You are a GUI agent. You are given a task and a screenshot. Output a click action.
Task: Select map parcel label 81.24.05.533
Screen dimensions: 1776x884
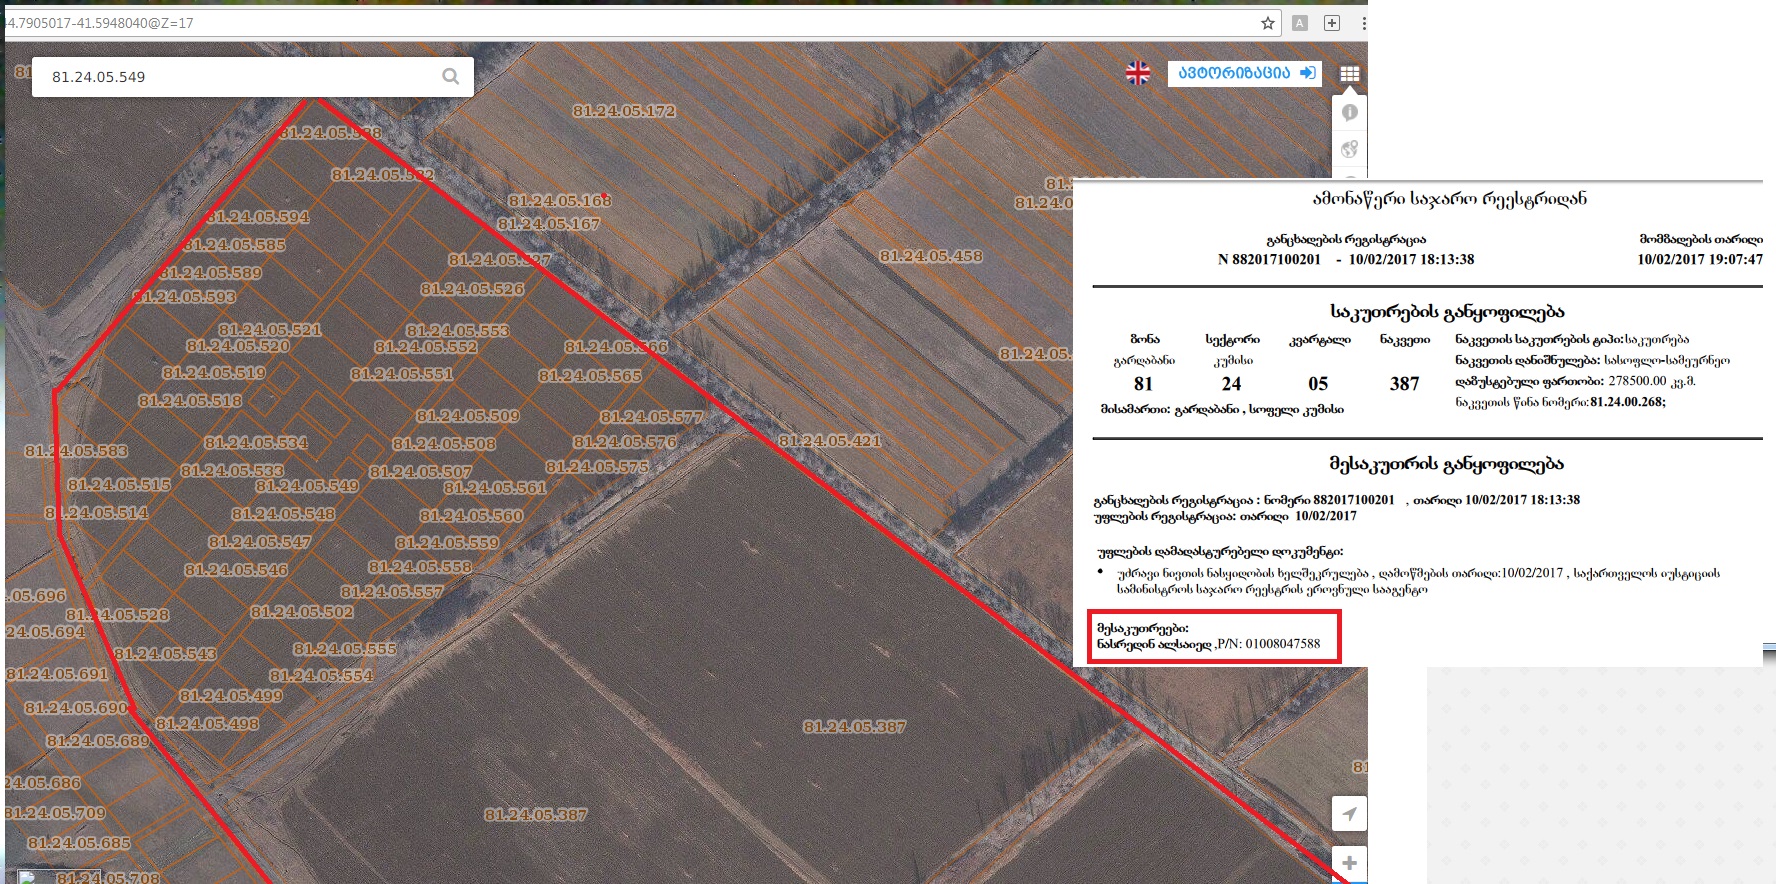pos(232,470)
